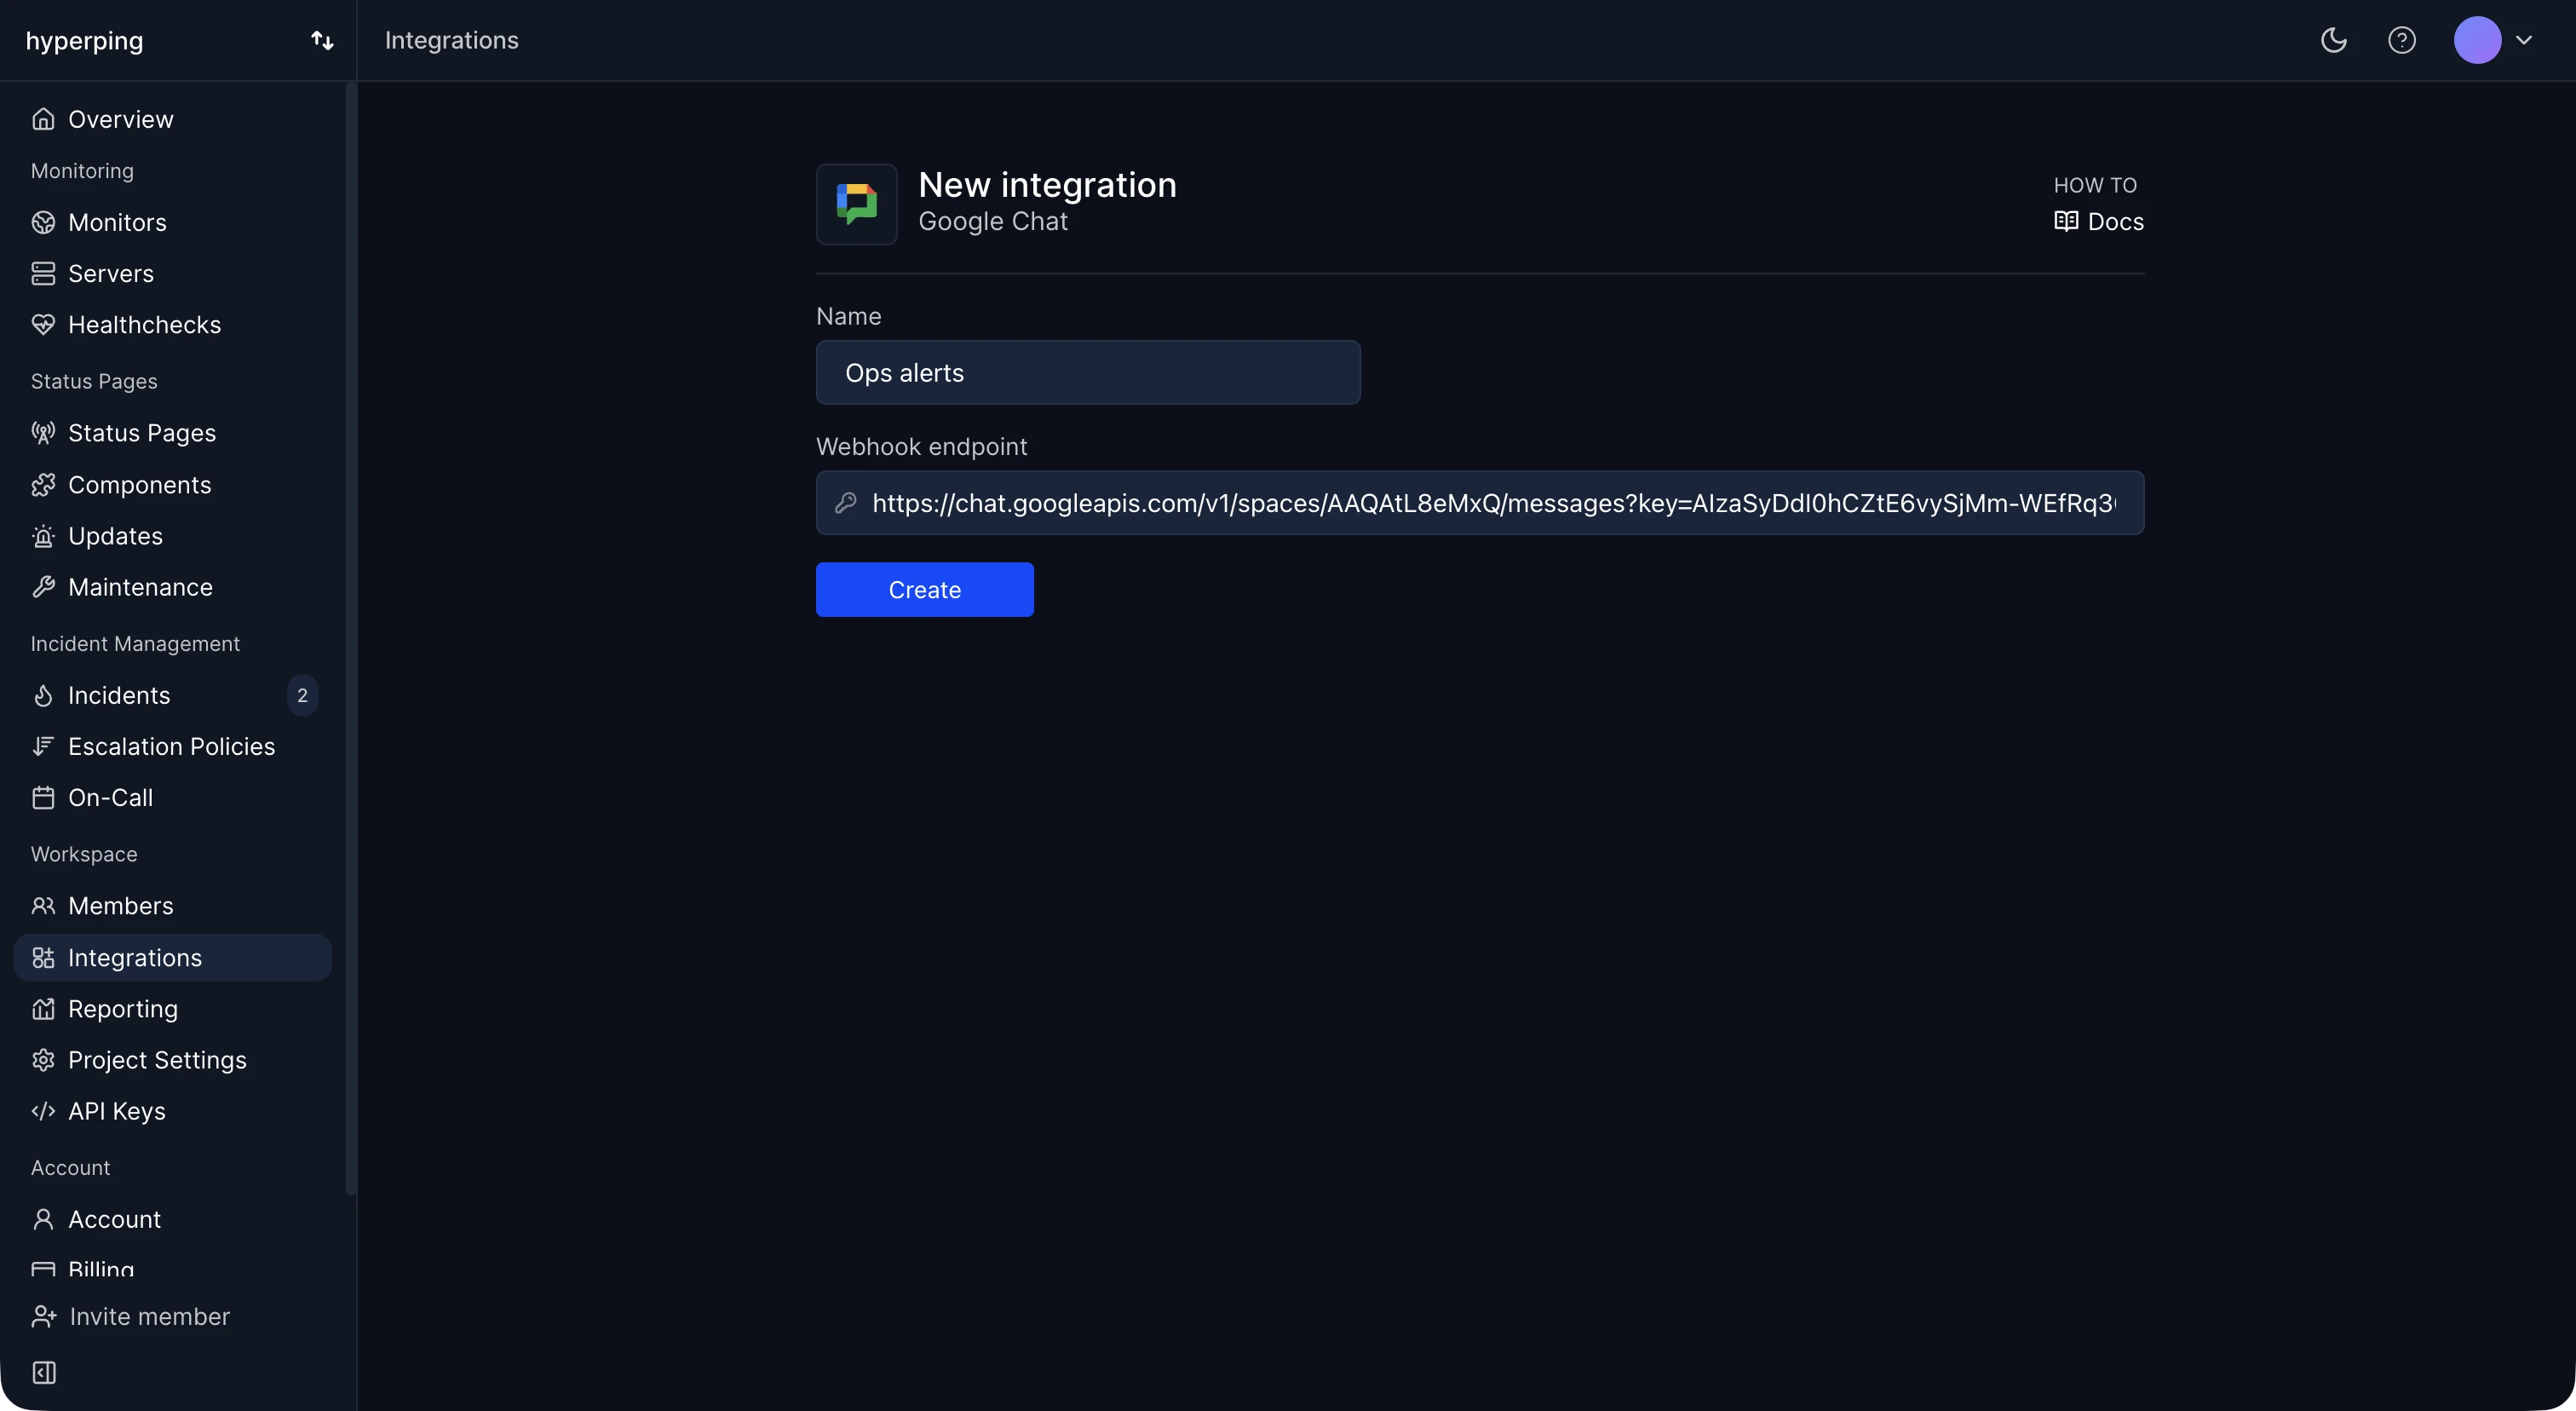
Task: Select Integrations in the sidebar
Action: (173, 958)
